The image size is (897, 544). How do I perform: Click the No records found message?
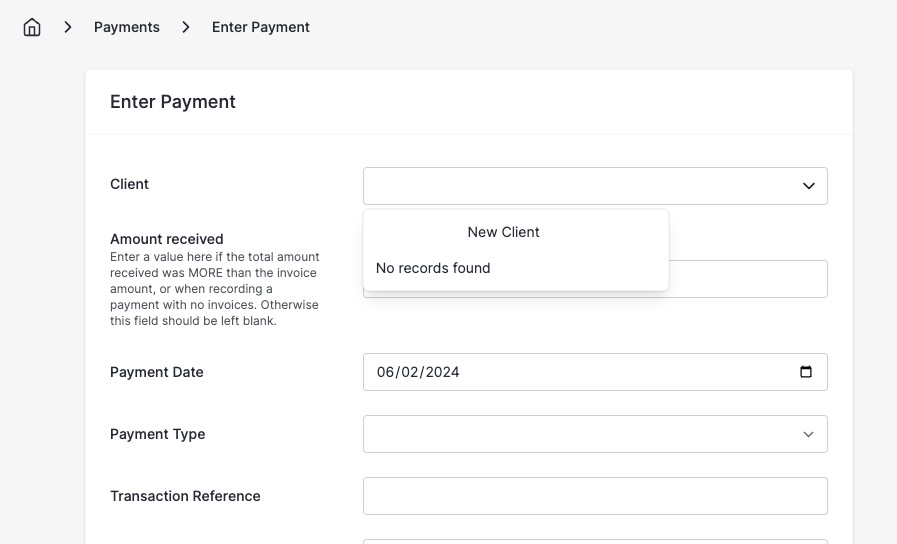pyautogui.click(x=433, y=268)
